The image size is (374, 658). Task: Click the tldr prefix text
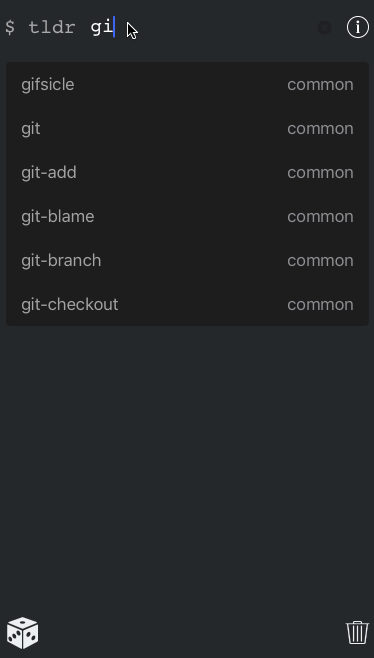click(x=52, y=28)
